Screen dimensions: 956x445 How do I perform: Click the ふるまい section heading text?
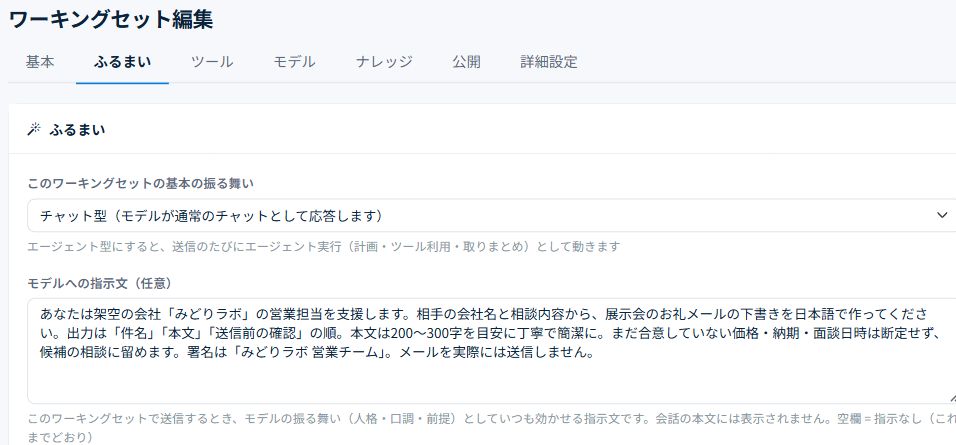[x=77, y=130]
